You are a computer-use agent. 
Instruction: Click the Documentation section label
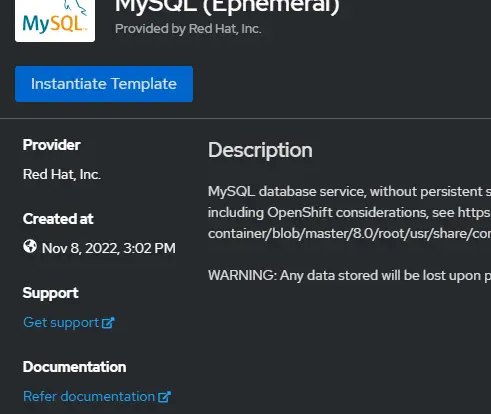[75, 367]
